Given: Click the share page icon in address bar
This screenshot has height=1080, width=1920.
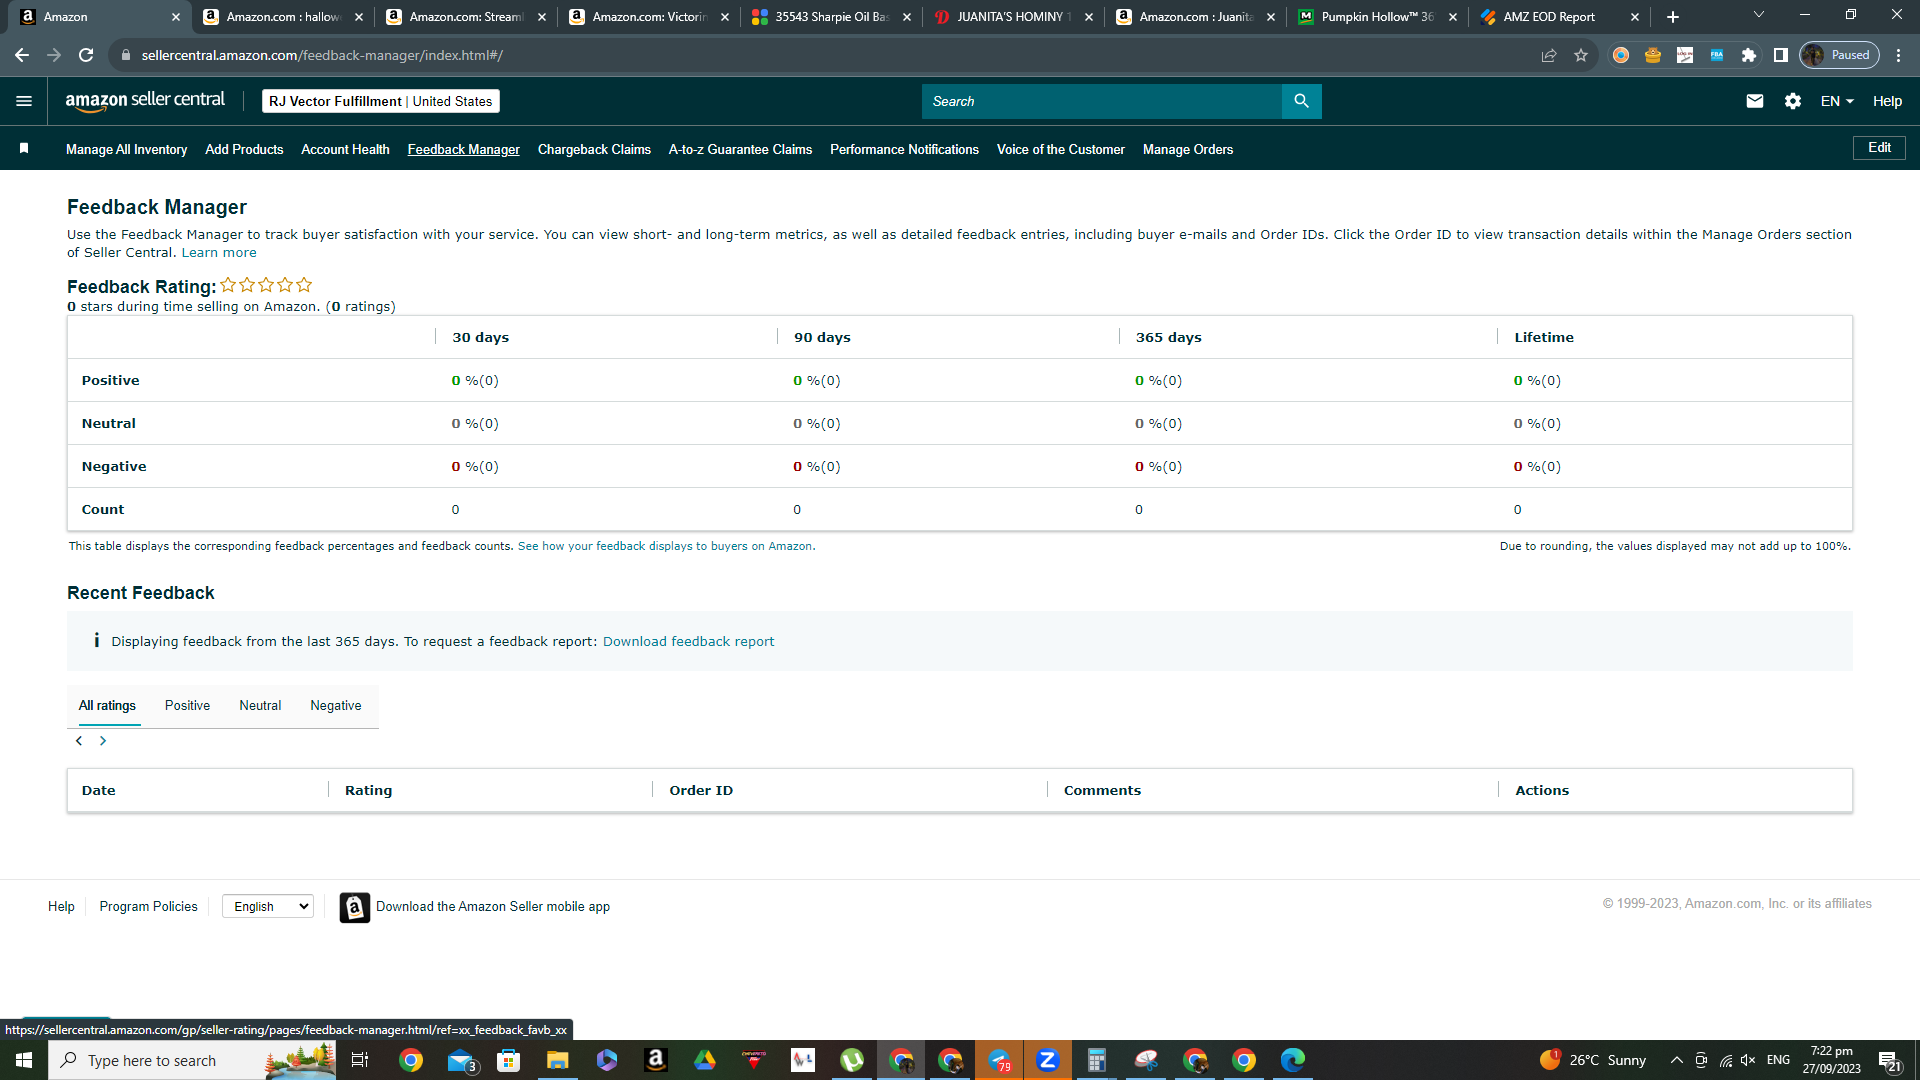Looking at the screenshot, I should click(1549, 55).
